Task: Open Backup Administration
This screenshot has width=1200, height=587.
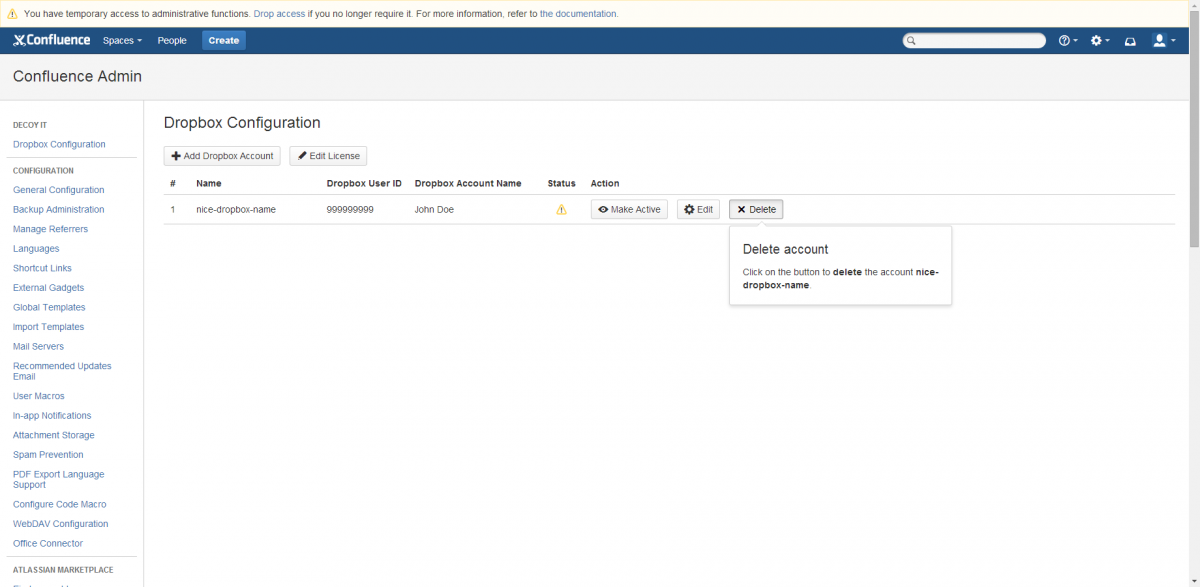Action: tap(58, 210)
